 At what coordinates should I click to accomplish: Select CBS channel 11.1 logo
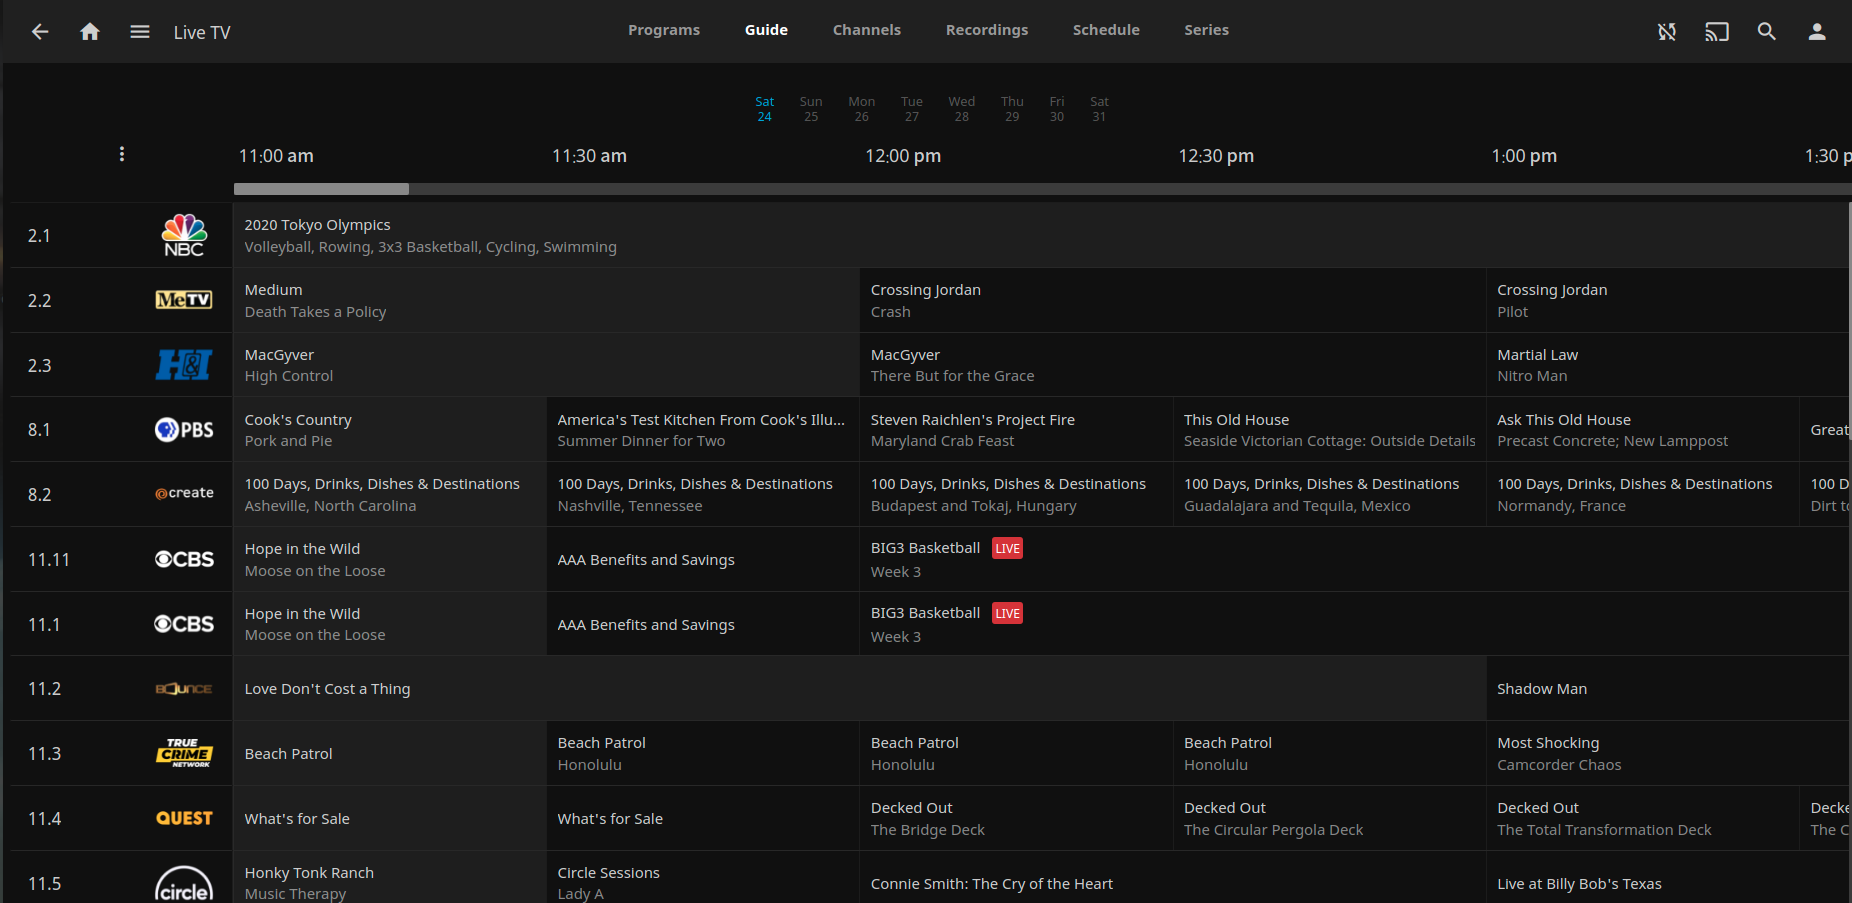tap(184, 624)
